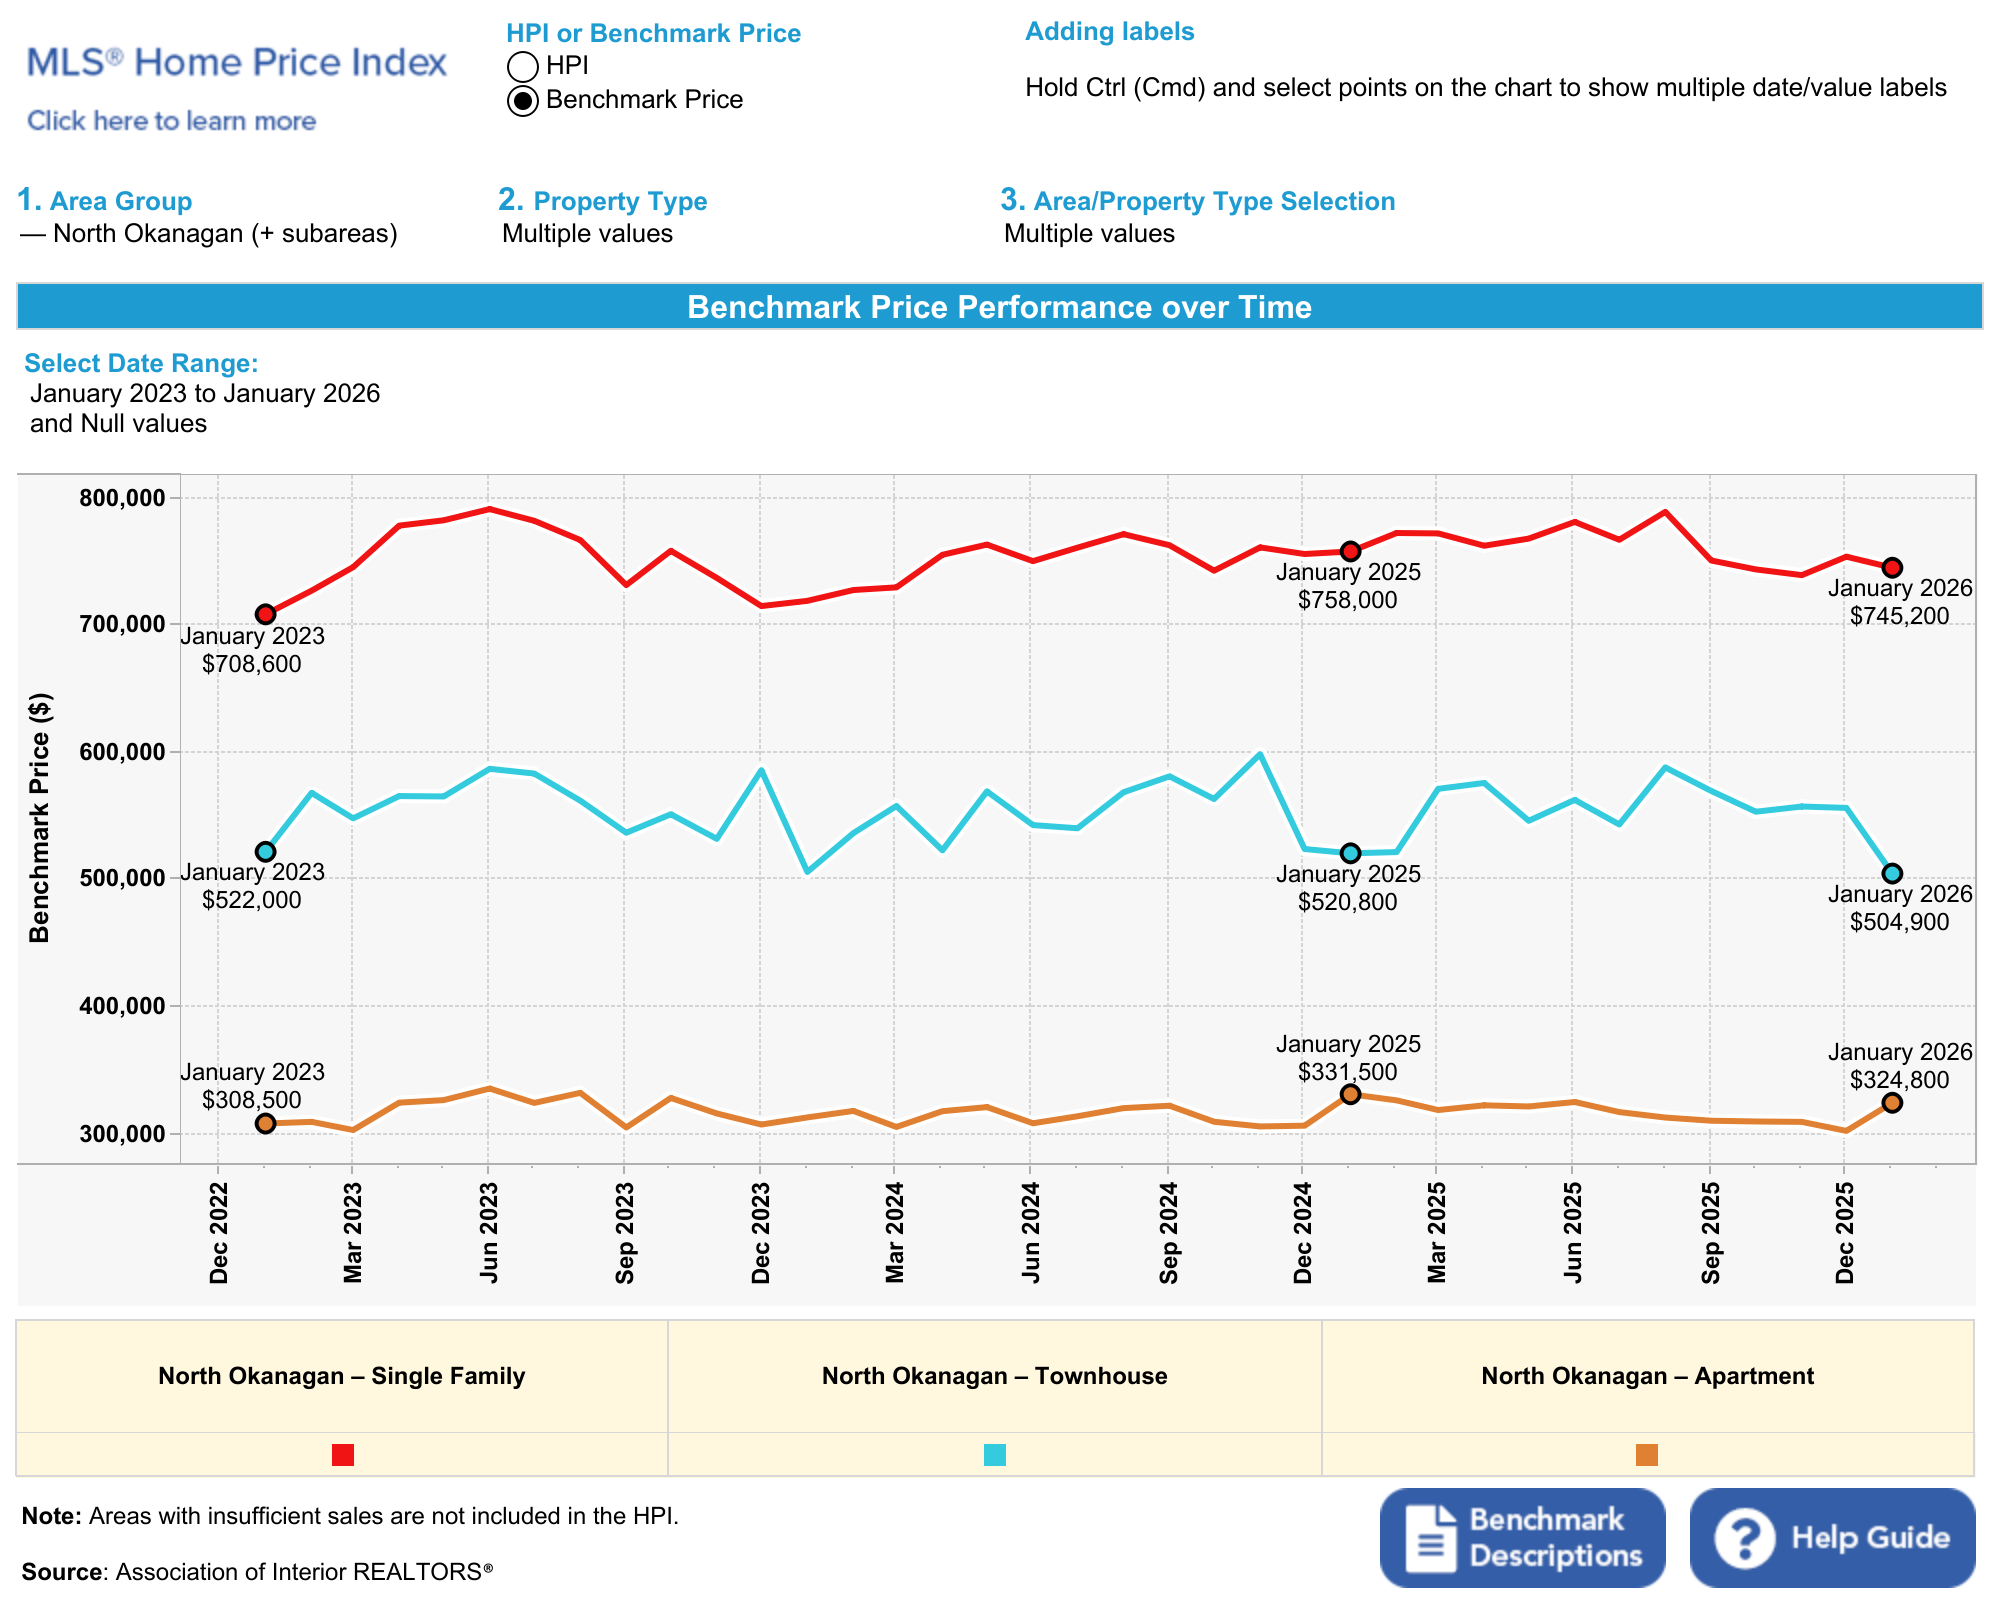This screenshot has width=1998, height=1598.
Task: Open the Property Type Multiple values dropdown
Action: pos(588,234)
